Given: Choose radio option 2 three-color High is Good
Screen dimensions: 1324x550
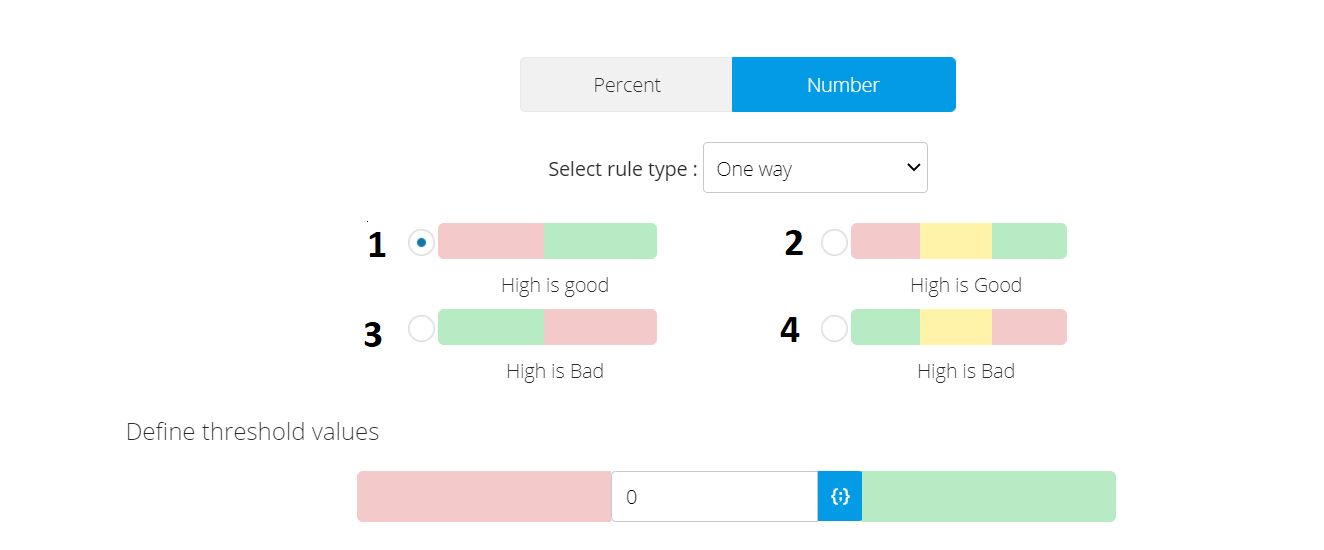Looking at the screenshot, I should (x=834, y=242).
